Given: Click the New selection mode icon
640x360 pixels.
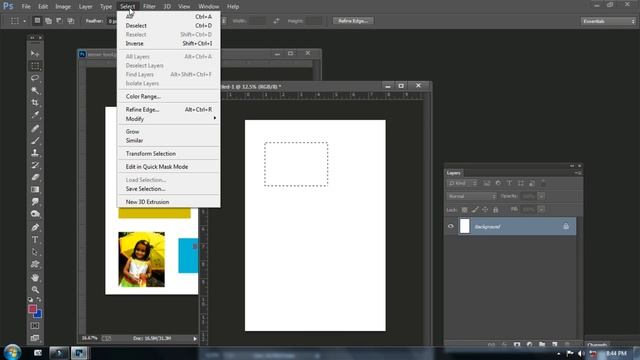Looking at the screenshot, I should pyautogui.click(x=37, y=20).
